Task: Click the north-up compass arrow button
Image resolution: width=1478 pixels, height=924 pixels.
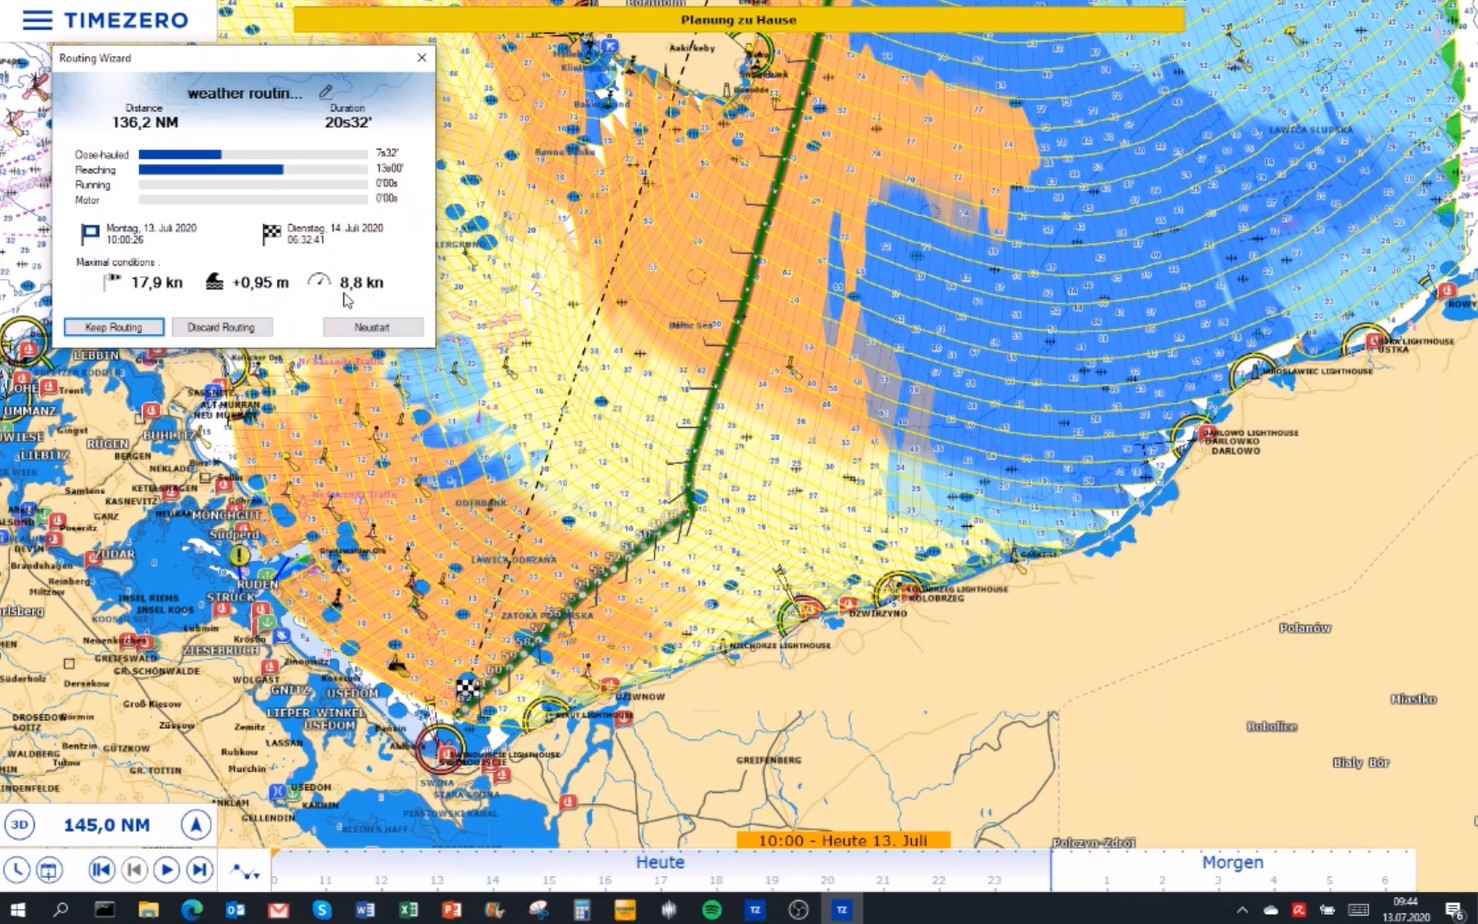Action: [x=196, y=825]
